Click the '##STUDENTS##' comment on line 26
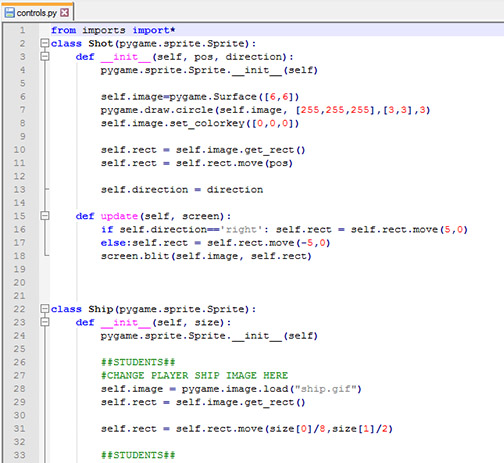Viewport: 504px width, 463px height. point(138,362)
